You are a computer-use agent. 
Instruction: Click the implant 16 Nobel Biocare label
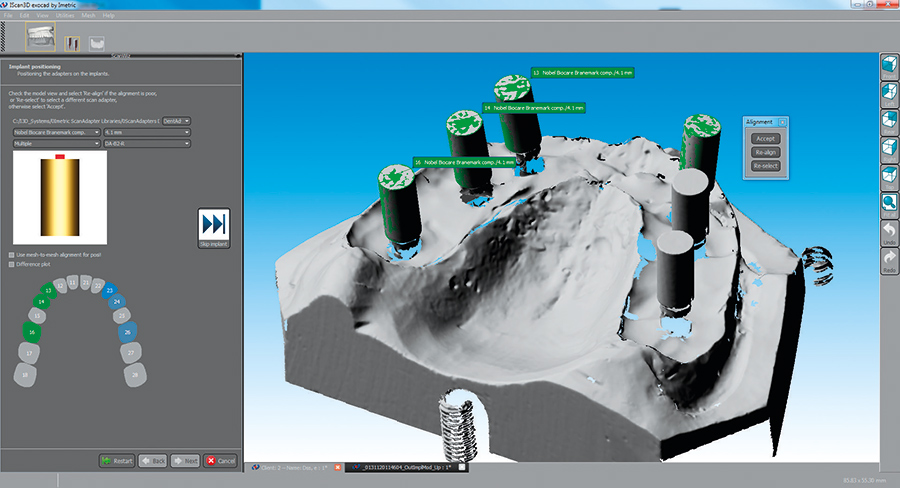pyautogui.click(x=464, y=162)
